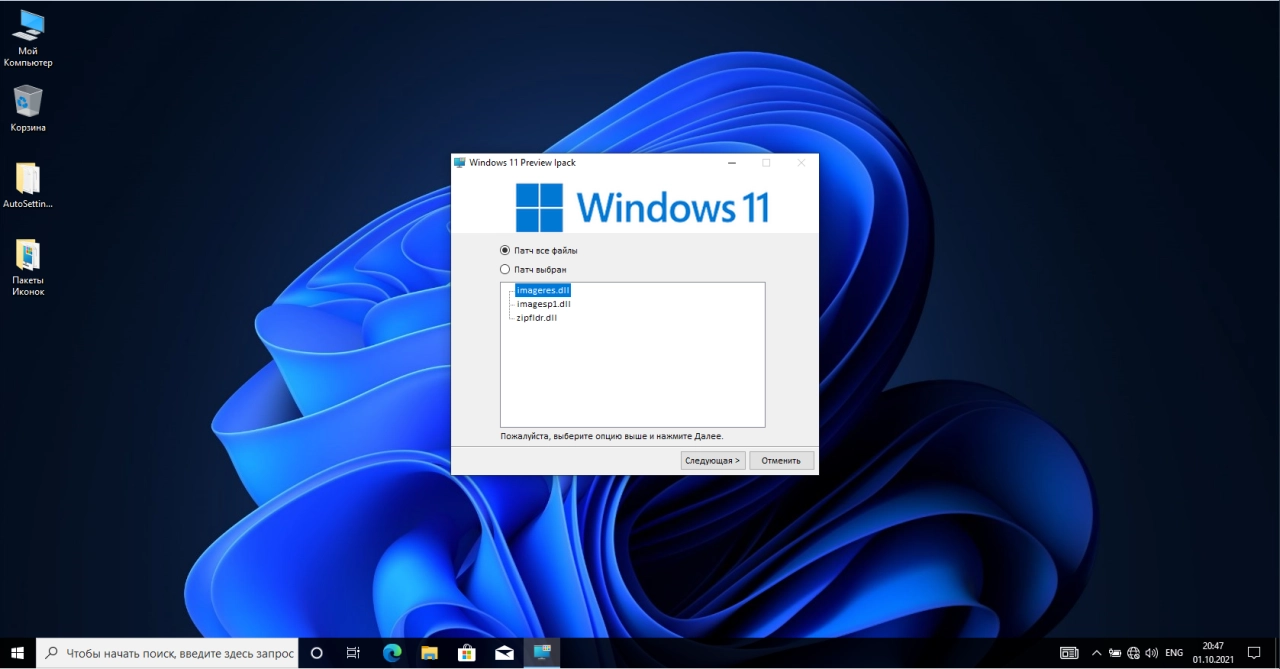This screenshot has width=1280, height=669.
Task: Click the Ipack installer title bar icon
Action: coord(460,162)
